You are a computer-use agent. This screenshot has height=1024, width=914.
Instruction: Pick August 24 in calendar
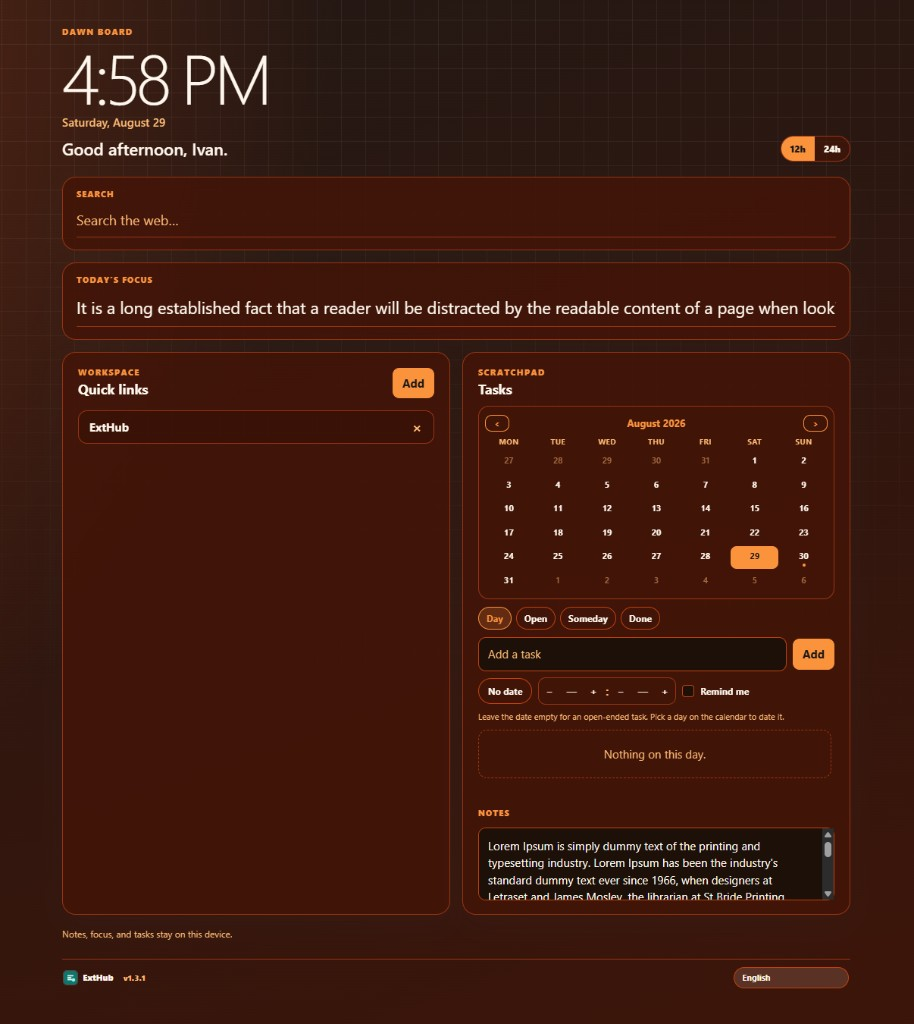pyautogui.click(x=509, y=557)
